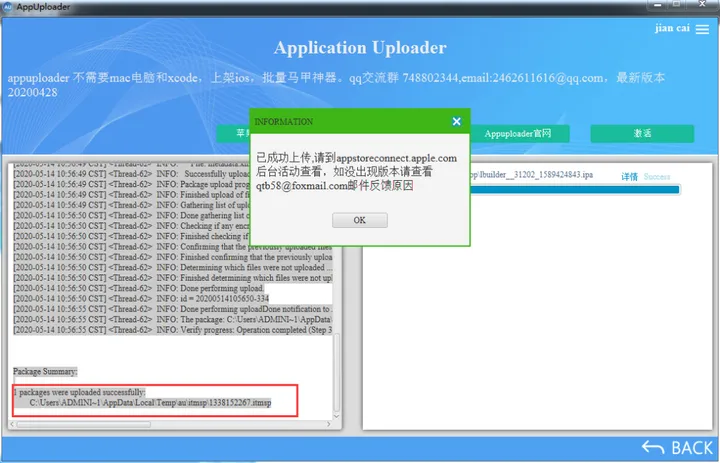Click the AppUploader title bar icon

(7, 7)
